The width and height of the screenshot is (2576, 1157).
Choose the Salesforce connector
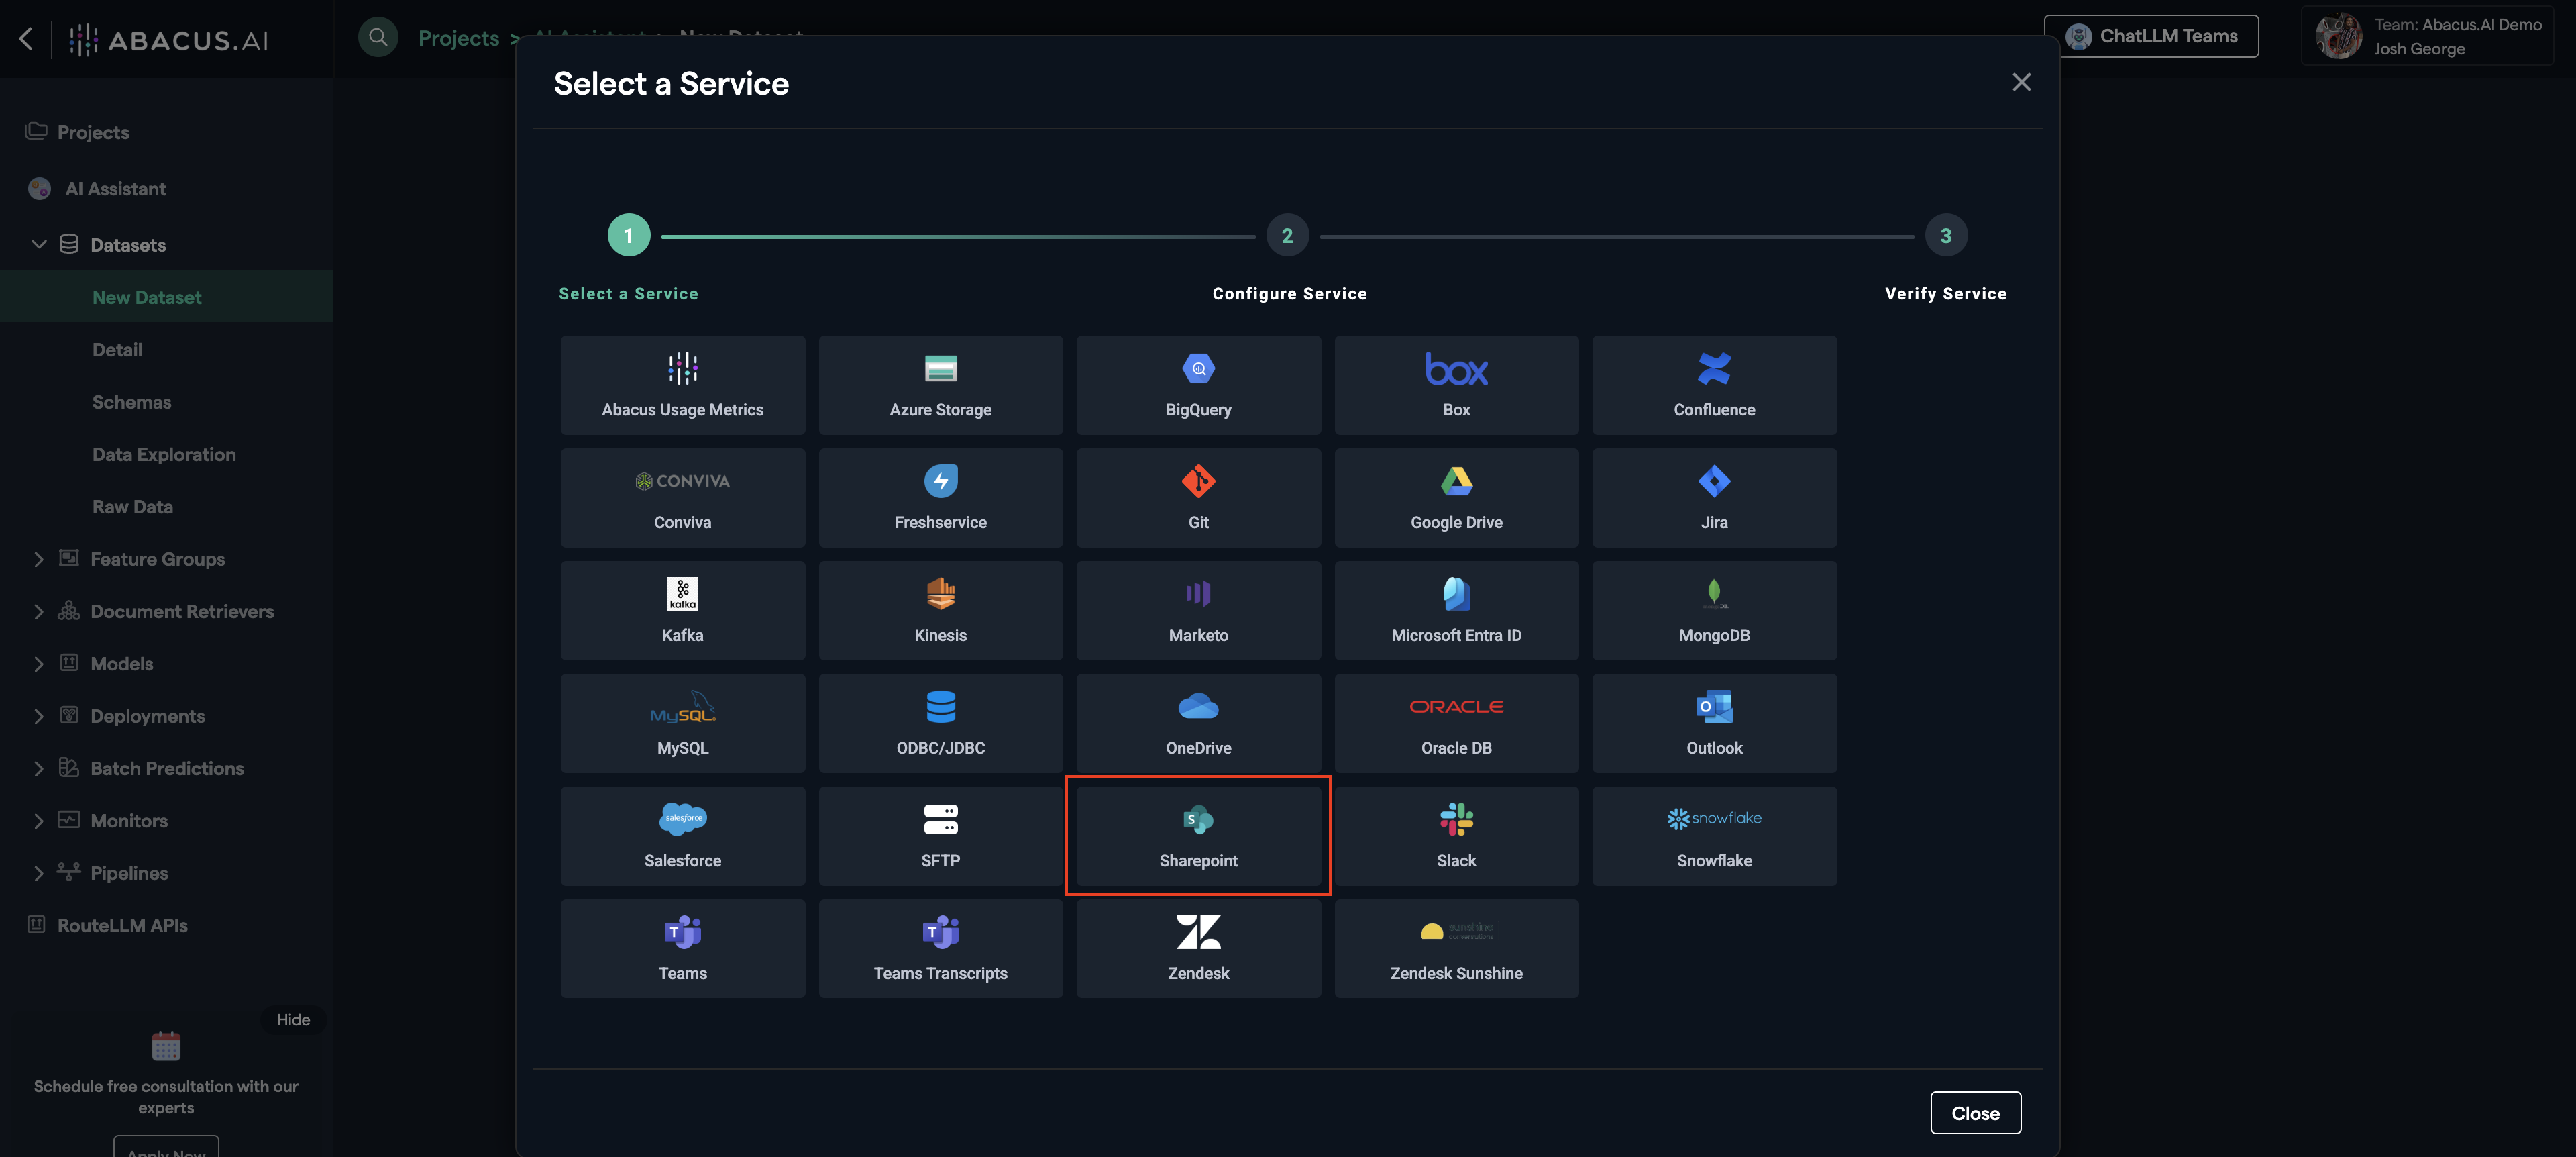pos(682,835)
